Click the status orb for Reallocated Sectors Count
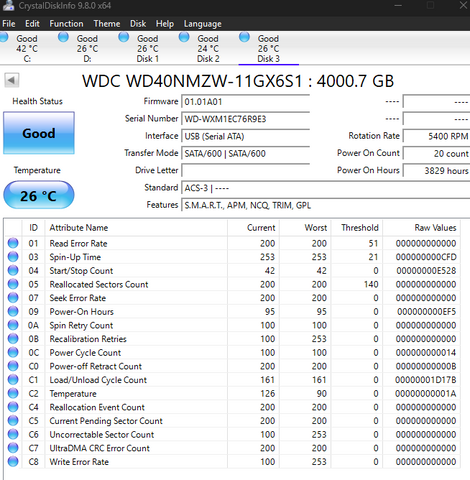 point(13,284)
